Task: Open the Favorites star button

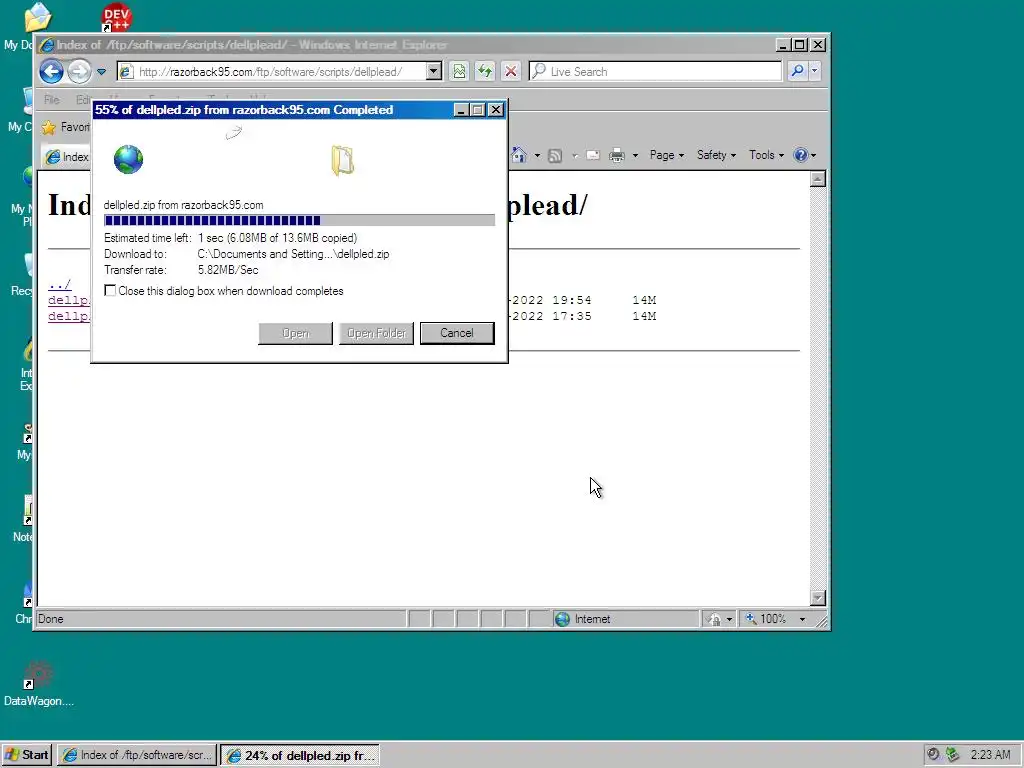Action: [65, 127]
